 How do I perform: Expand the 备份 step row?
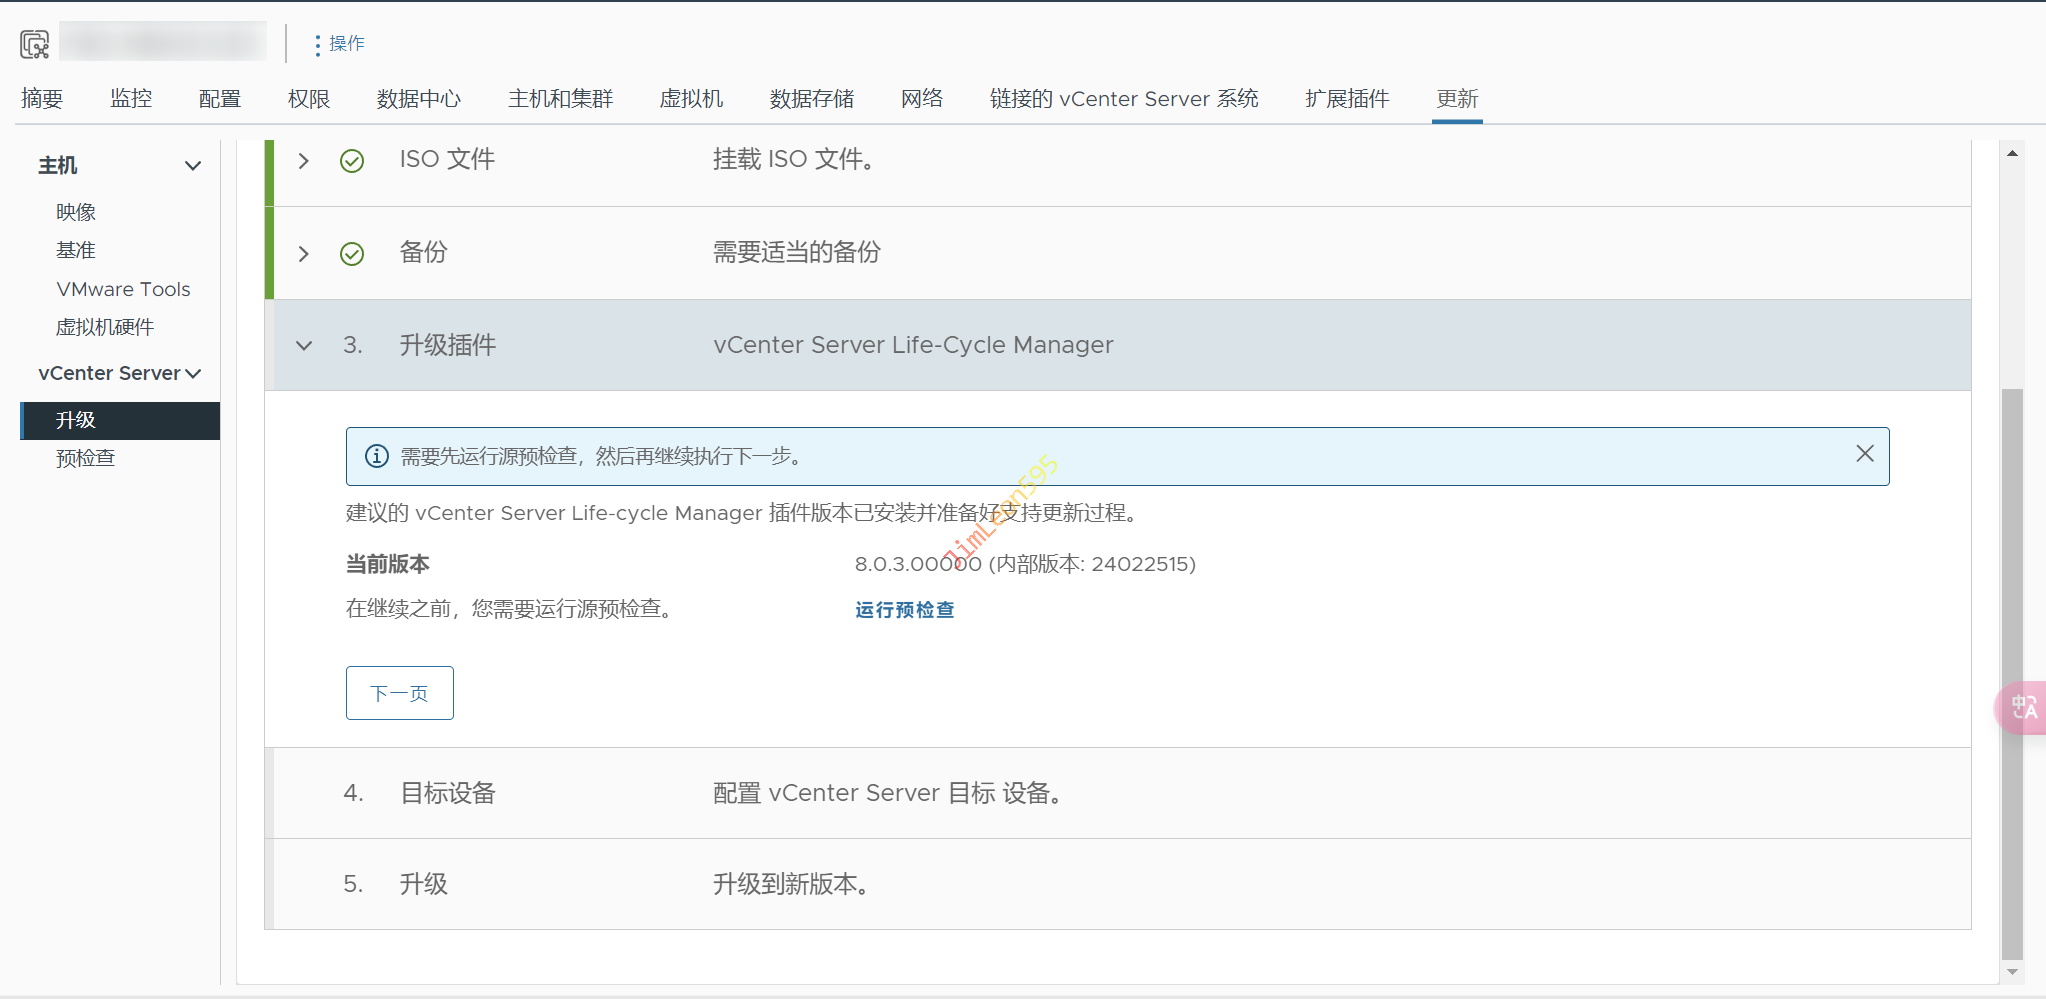click(x=304, y=254)
